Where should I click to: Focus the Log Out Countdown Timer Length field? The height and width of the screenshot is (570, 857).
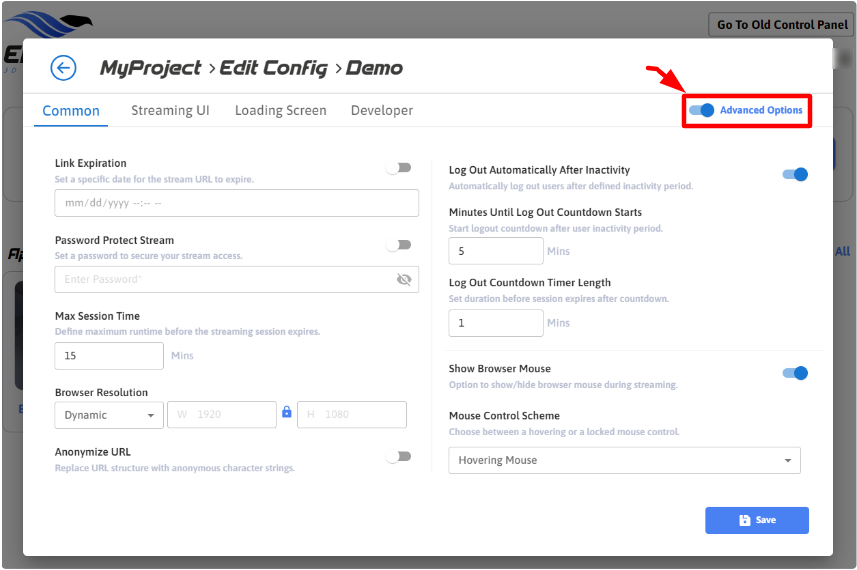tap(495, 323)
